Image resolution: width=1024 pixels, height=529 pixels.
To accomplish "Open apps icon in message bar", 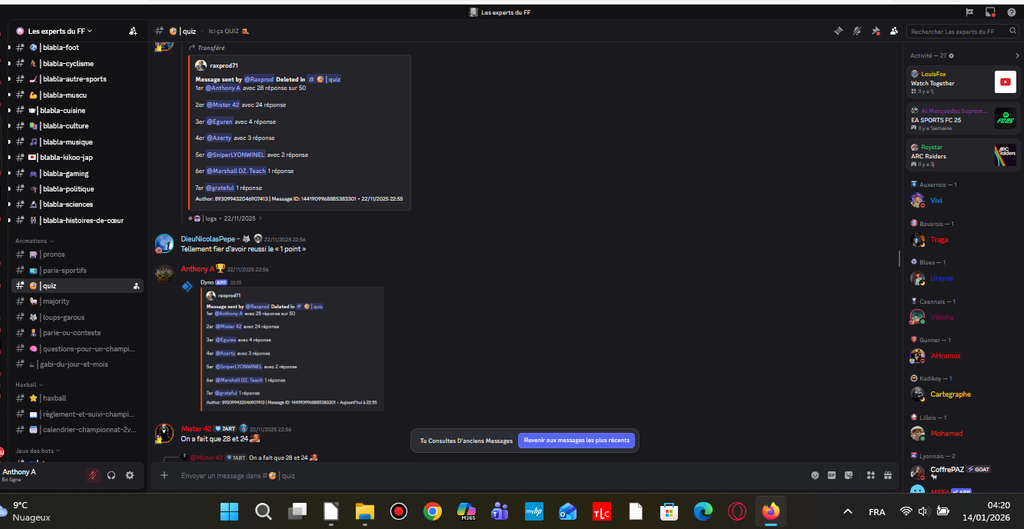I will 871,475.
